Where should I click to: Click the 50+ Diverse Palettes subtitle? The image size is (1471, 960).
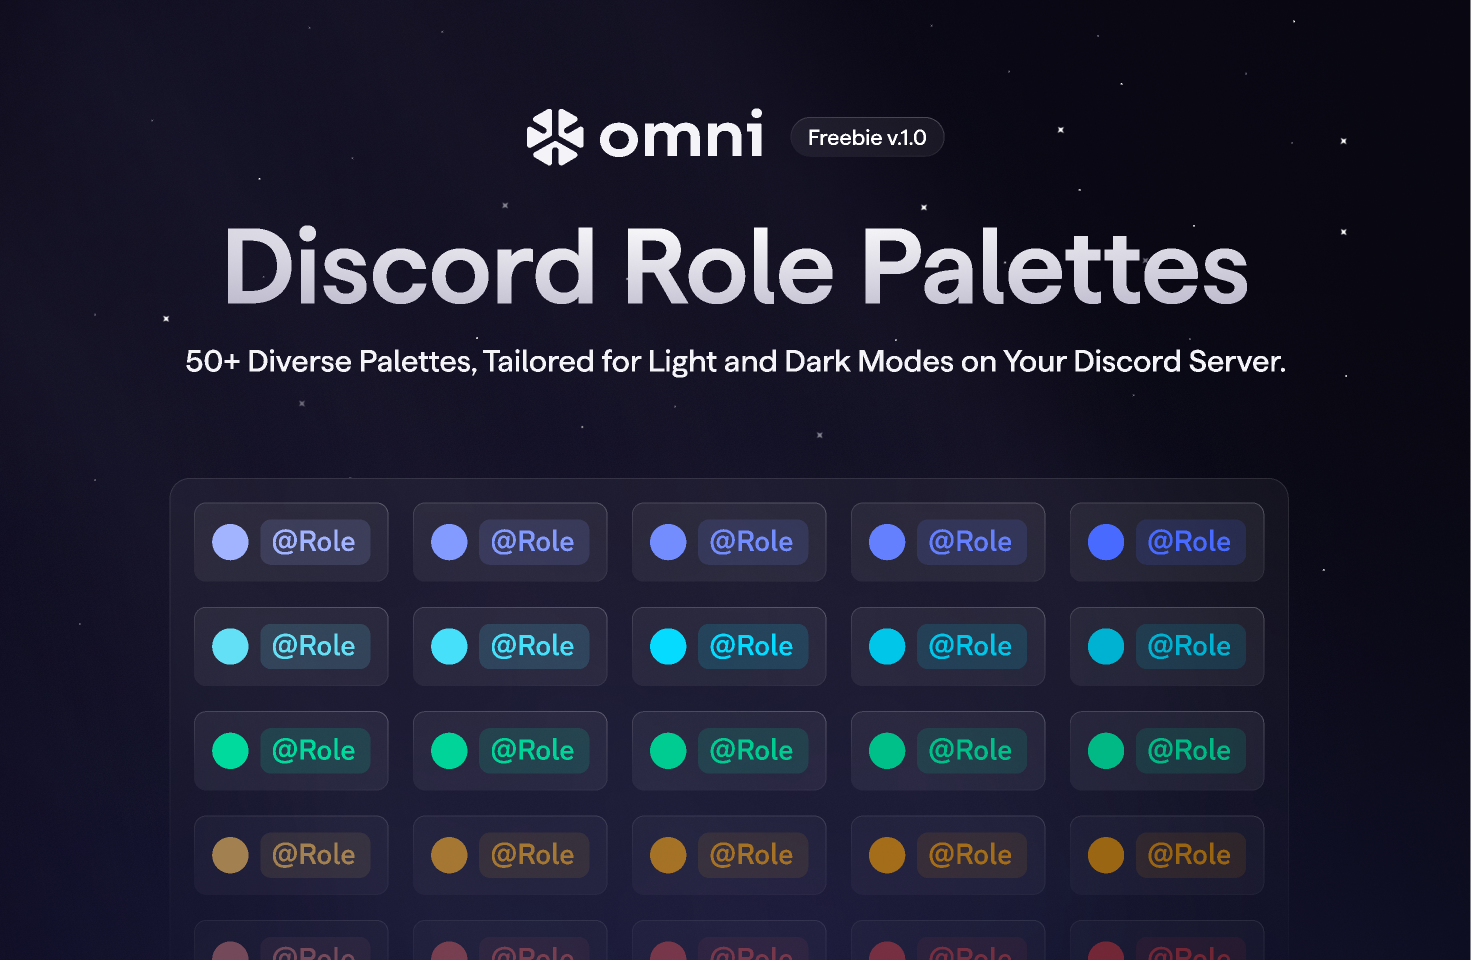click(x=735, y=361)
